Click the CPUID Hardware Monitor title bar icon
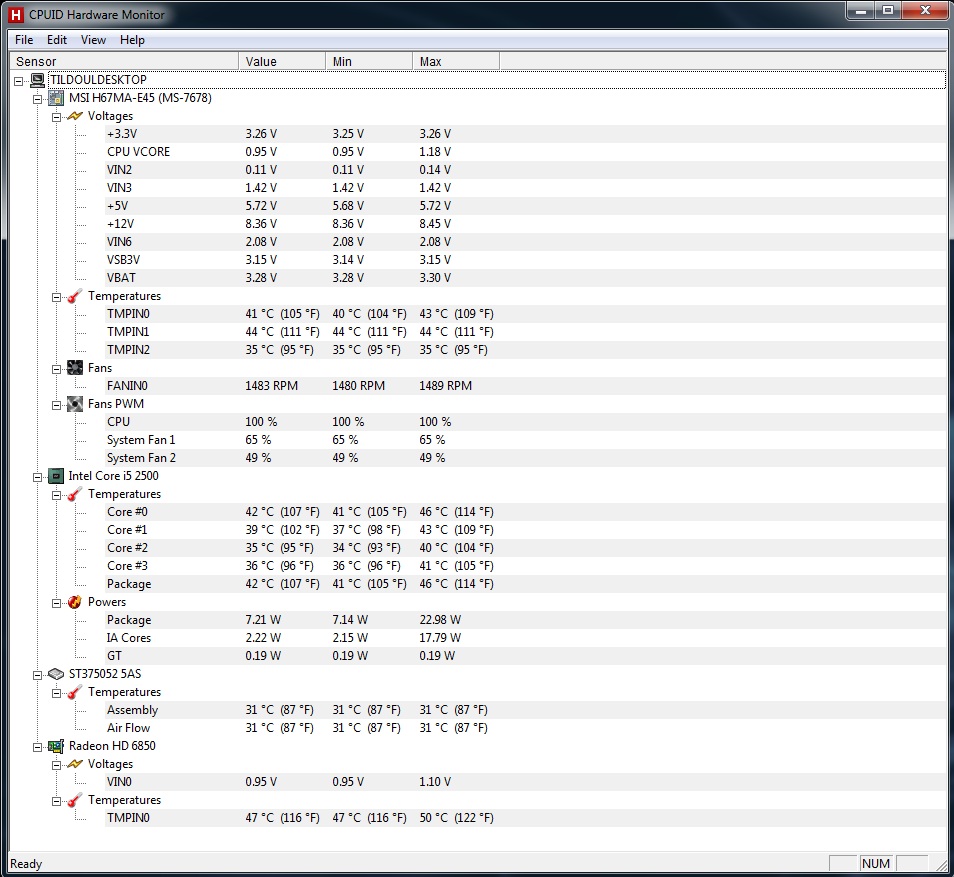 tap(16, 15)
